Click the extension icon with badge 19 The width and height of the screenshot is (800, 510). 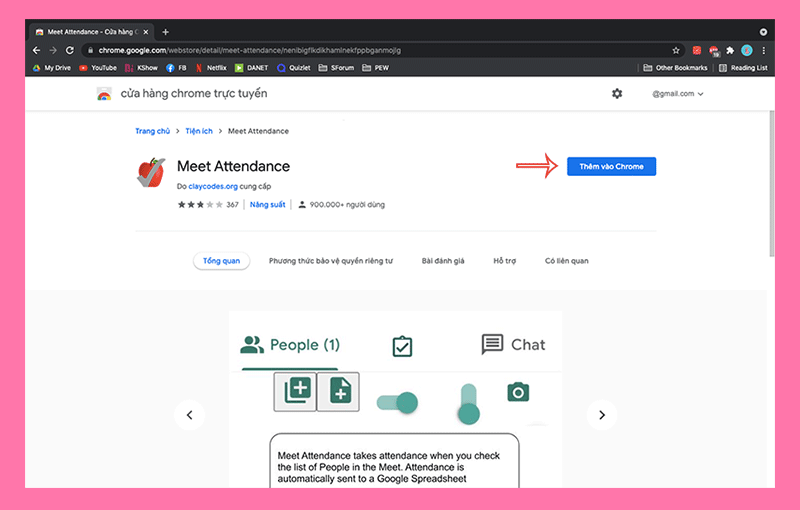[x=714, y=50]
